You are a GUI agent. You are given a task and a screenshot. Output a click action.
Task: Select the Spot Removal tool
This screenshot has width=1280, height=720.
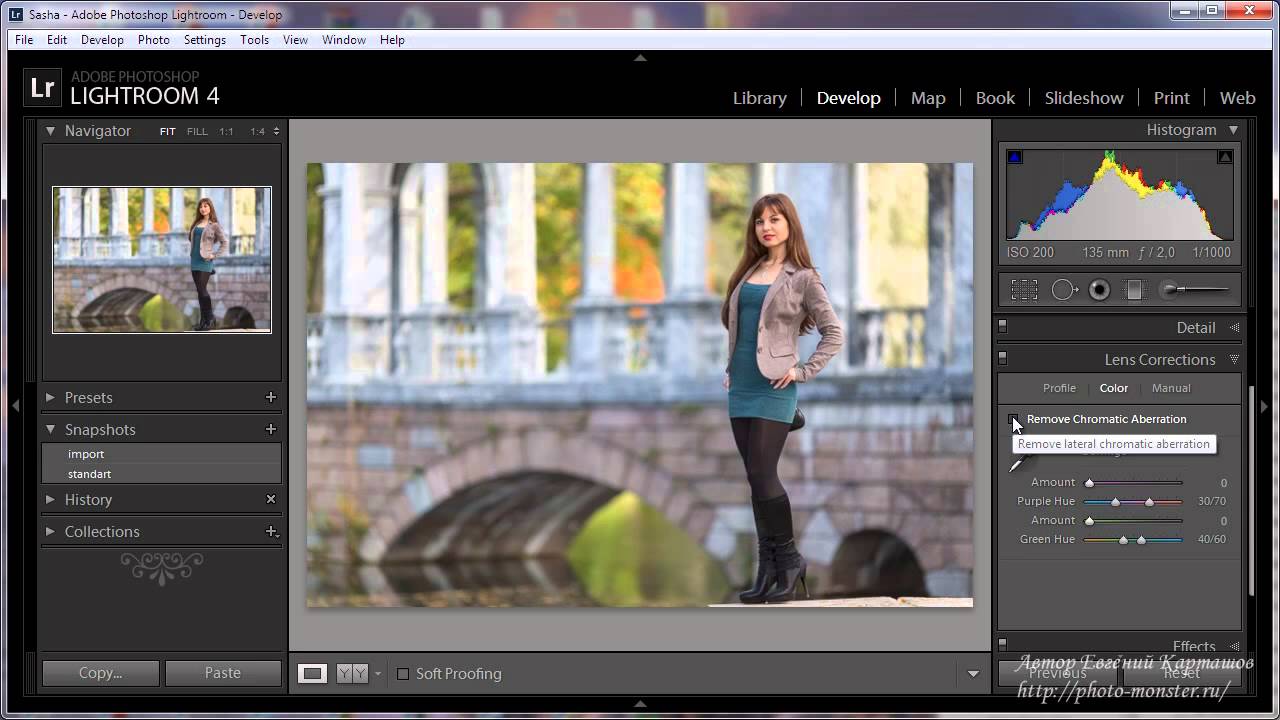coord(1064,290)
